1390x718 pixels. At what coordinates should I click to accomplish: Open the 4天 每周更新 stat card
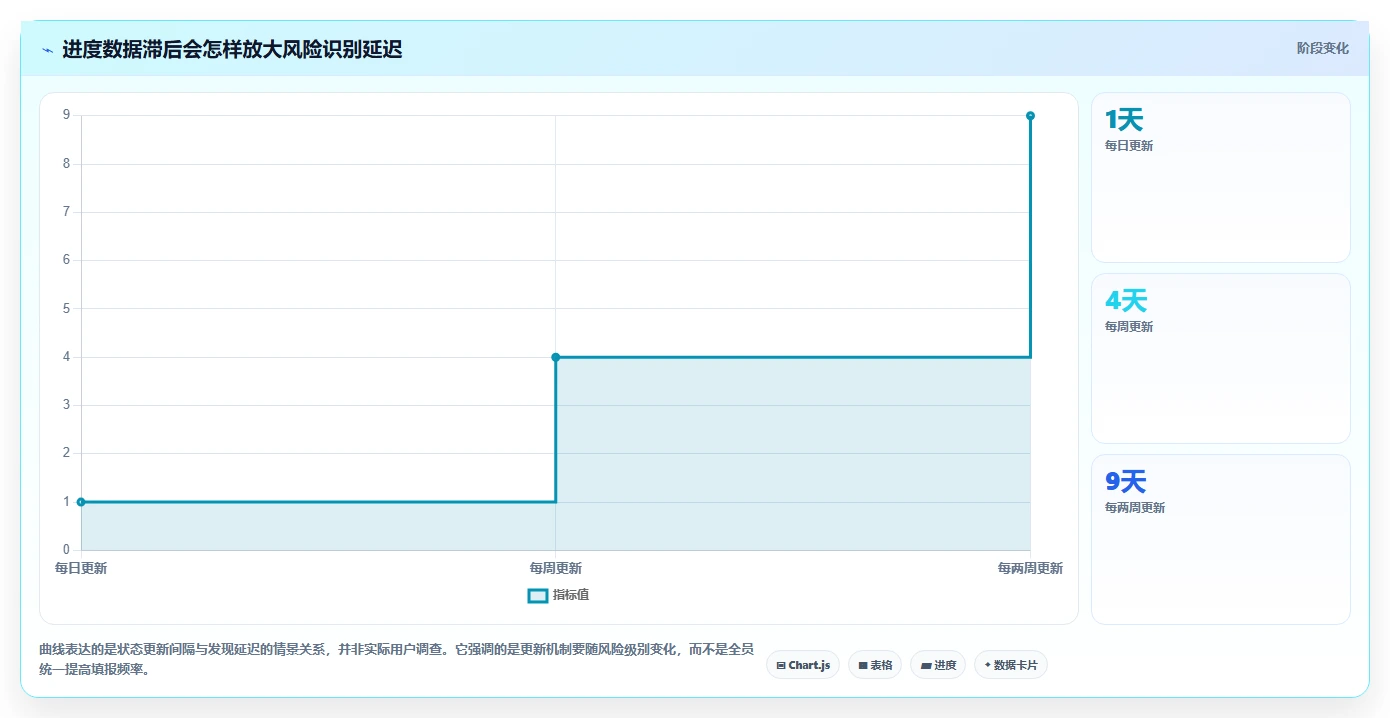(x=1221, y=358)
